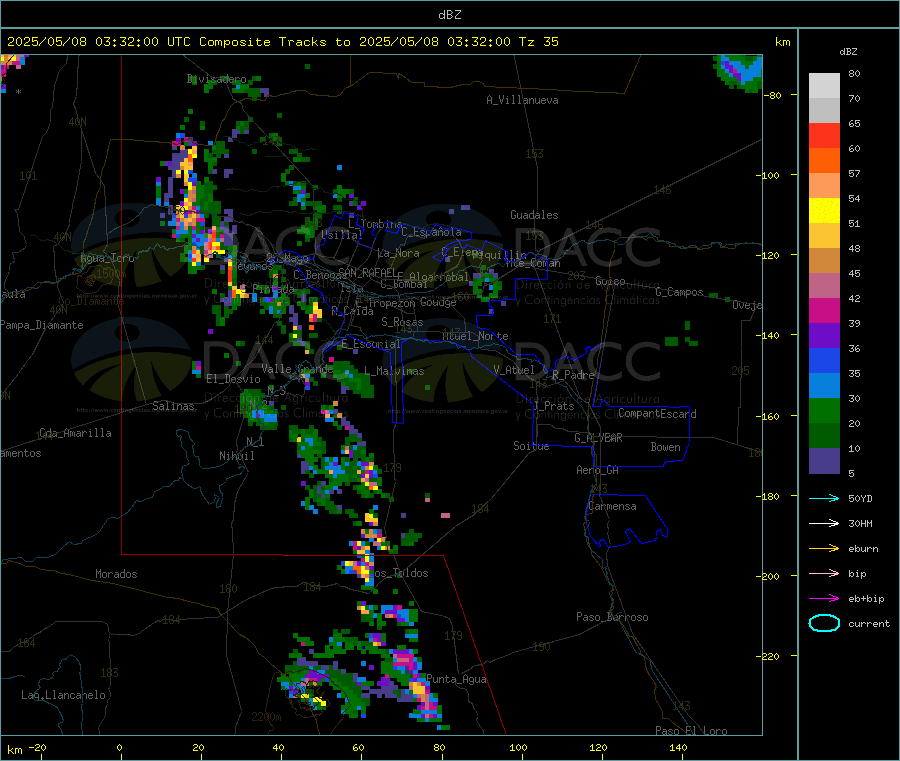Click the 'Paso_El_Loro' map label
Screen dimensions: 900x761
[691, 731]
